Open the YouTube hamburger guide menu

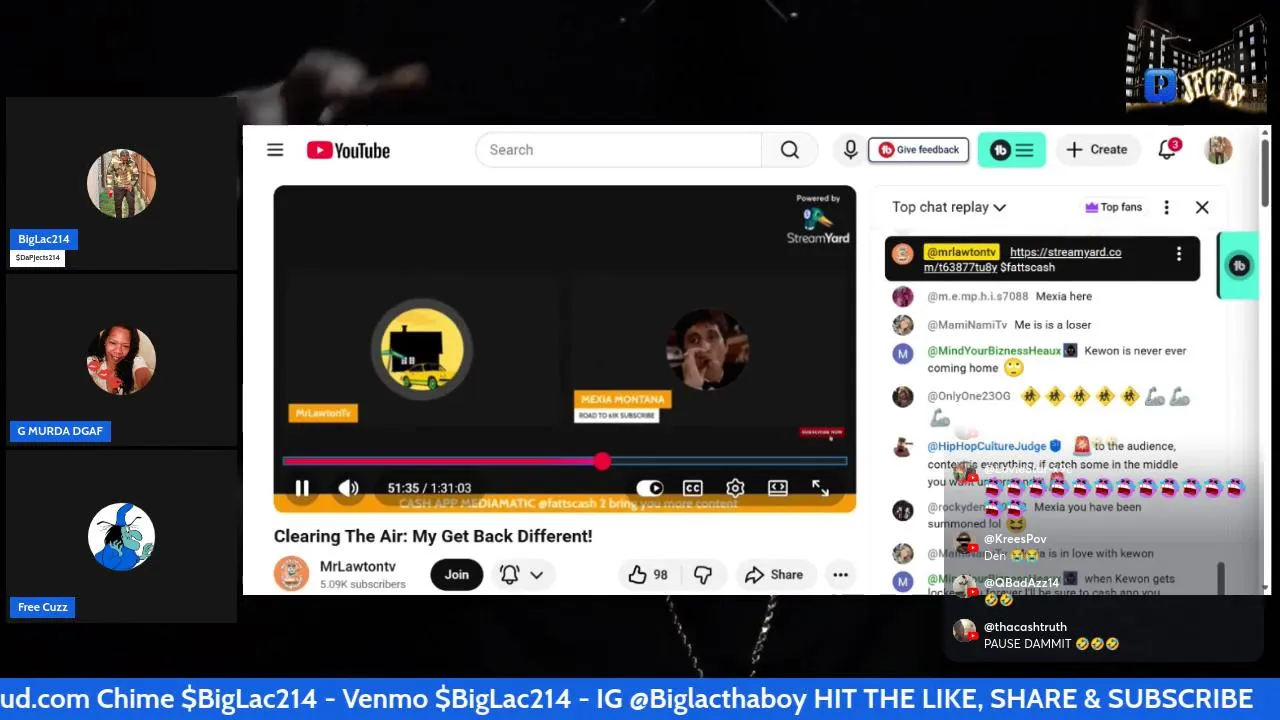tap(275, 150)
